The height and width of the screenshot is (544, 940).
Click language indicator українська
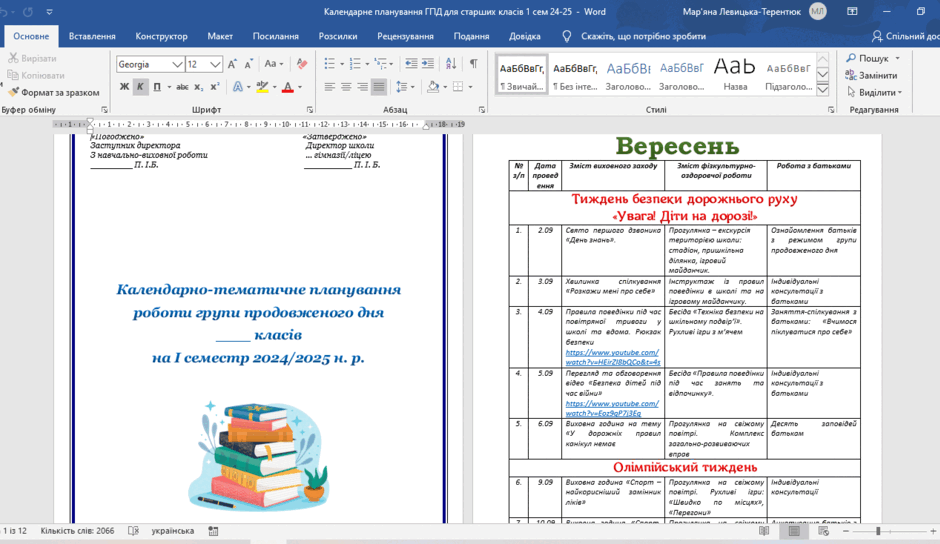173,531
